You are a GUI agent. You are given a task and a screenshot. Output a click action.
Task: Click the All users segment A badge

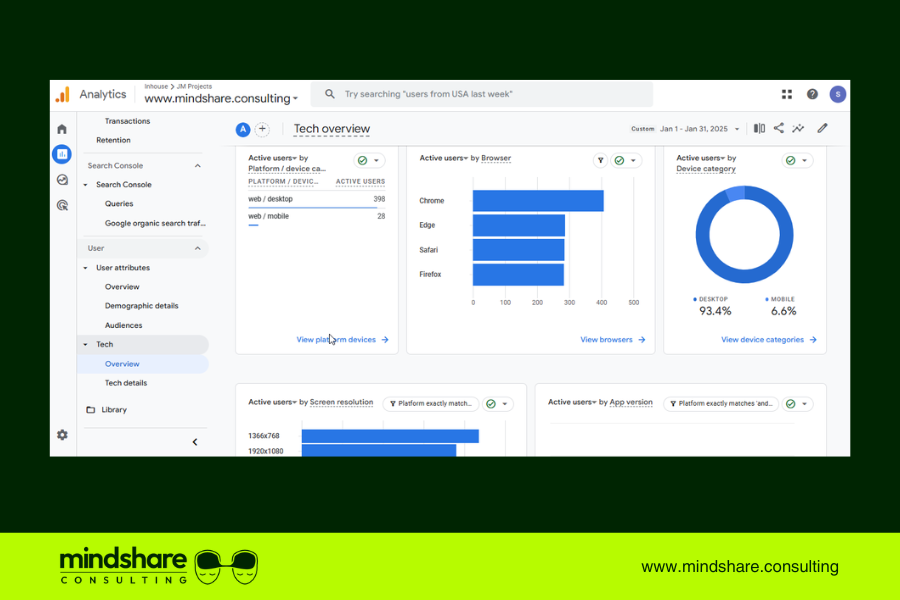pyautogui.click(x=243, y=129)
